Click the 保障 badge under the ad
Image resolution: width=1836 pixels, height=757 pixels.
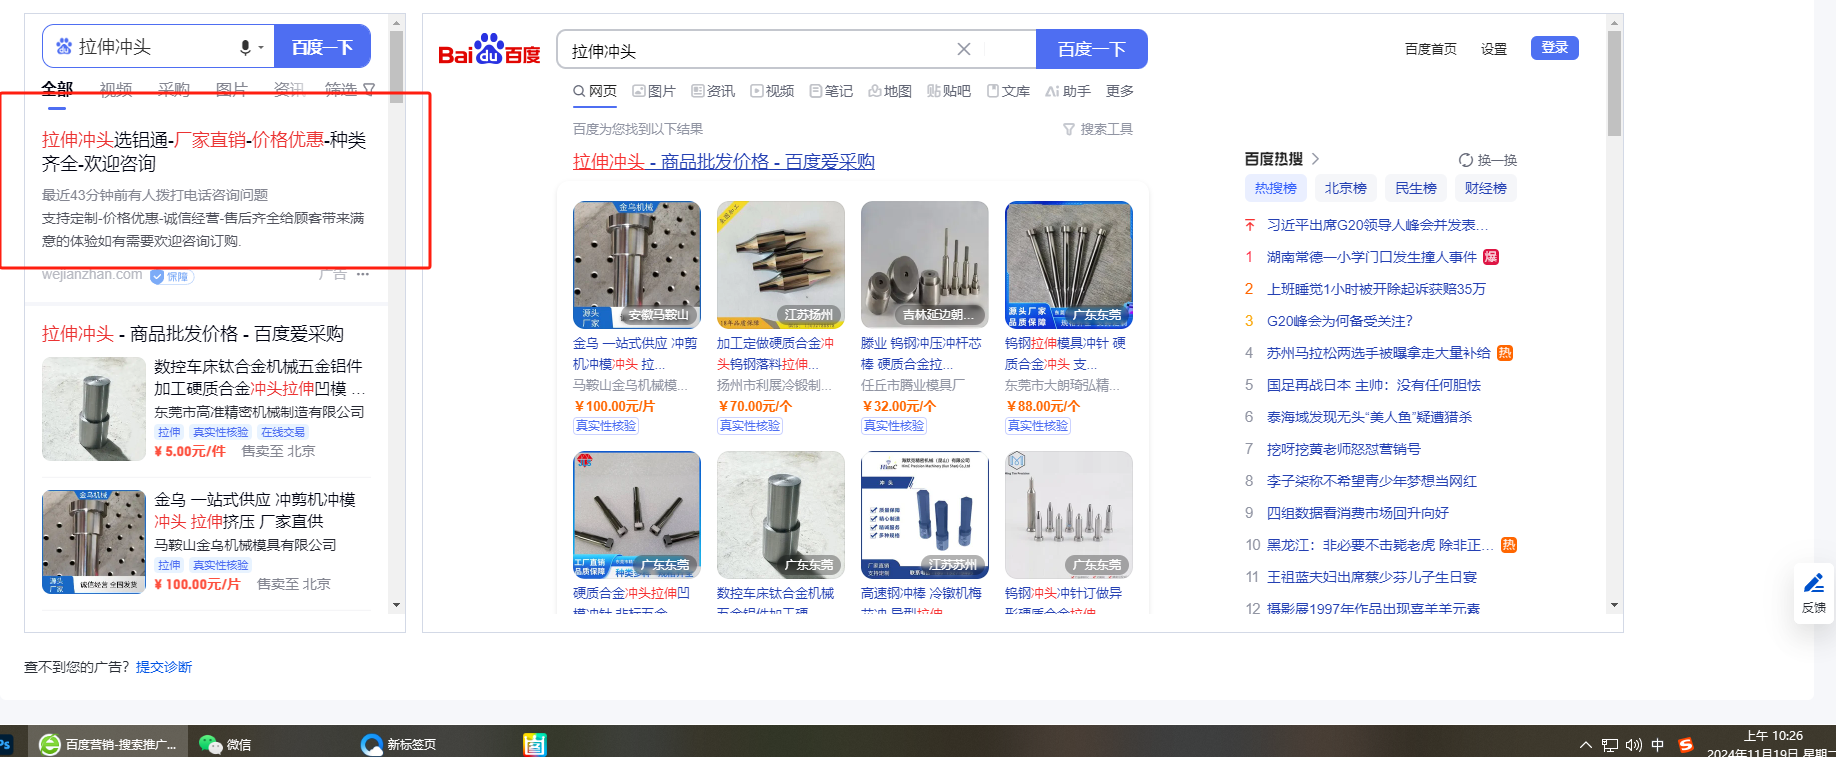pyautogui.click(x=172, y=276)
